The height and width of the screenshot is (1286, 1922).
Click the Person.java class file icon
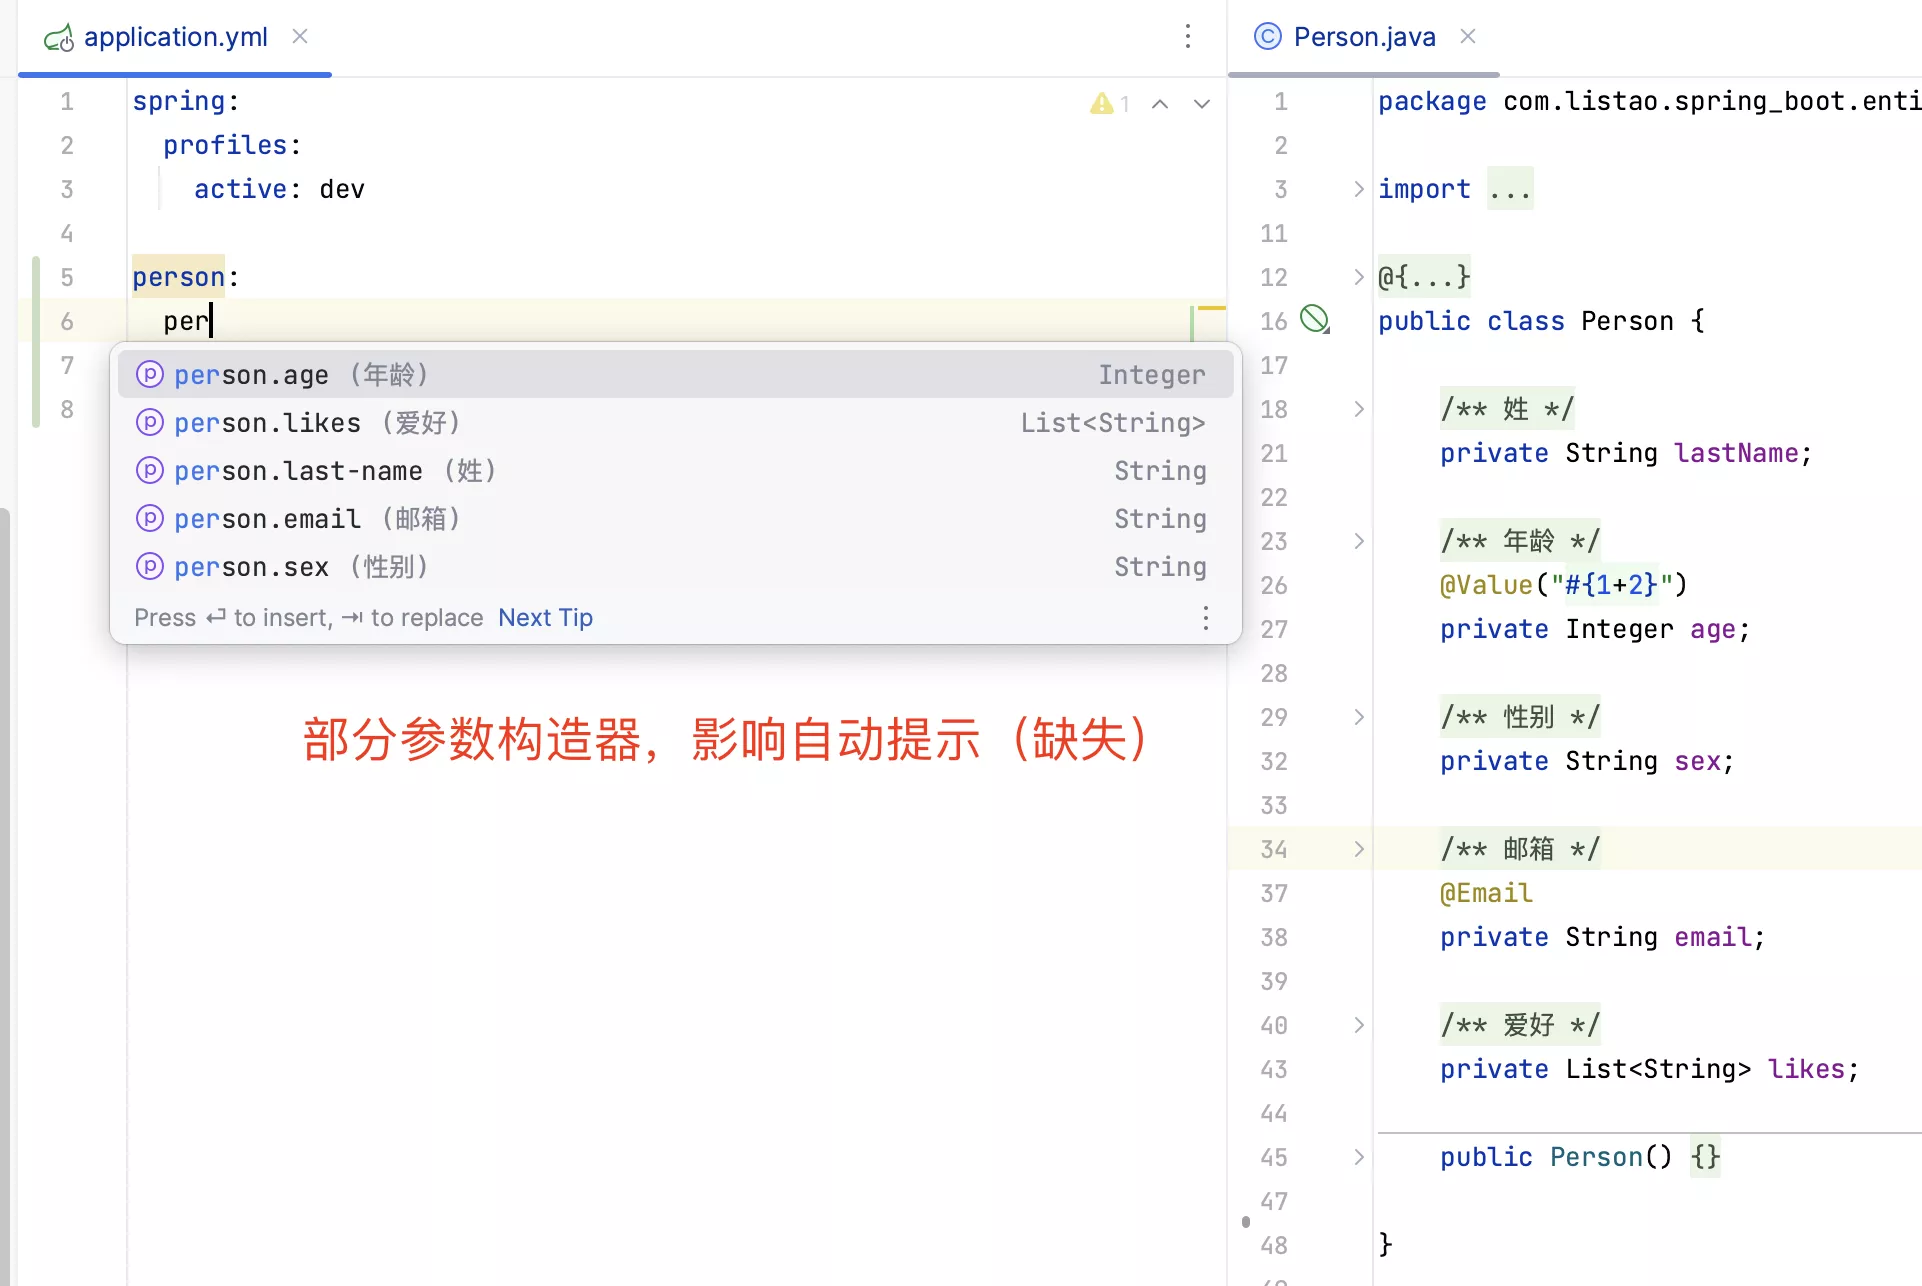pos(1268,37)
